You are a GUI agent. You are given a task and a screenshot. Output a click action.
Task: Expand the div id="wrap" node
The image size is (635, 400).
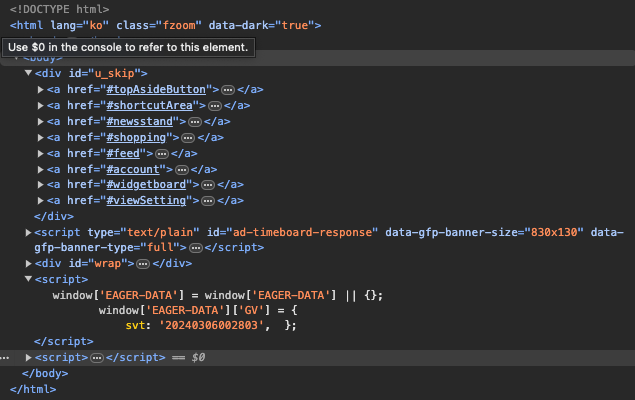28,264
